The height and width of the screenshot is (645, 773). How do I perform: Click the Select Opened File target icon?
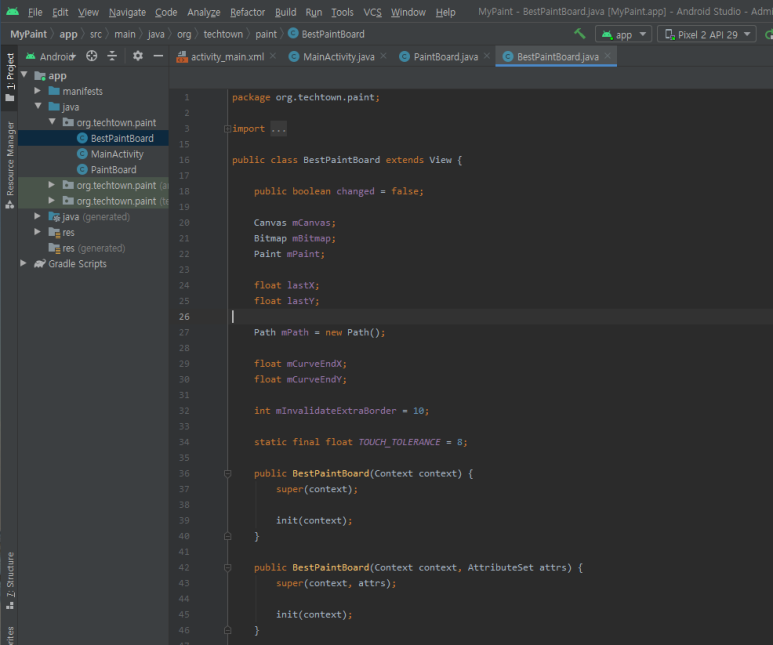[x=92, y=56]
